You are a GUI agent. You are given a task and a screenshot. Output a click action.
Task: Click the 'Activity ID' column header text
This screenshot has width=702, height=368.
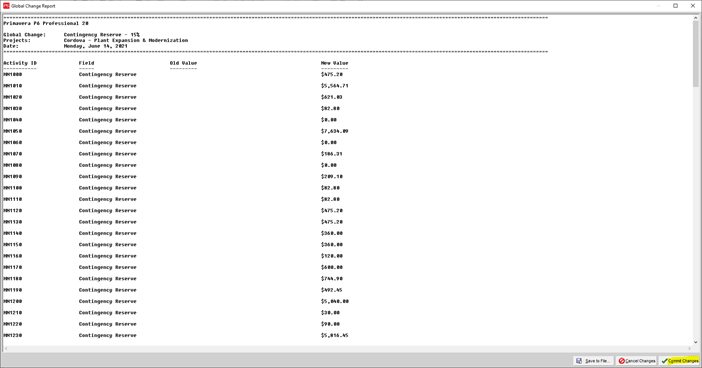pyautogui.click(x=20, y=63)
